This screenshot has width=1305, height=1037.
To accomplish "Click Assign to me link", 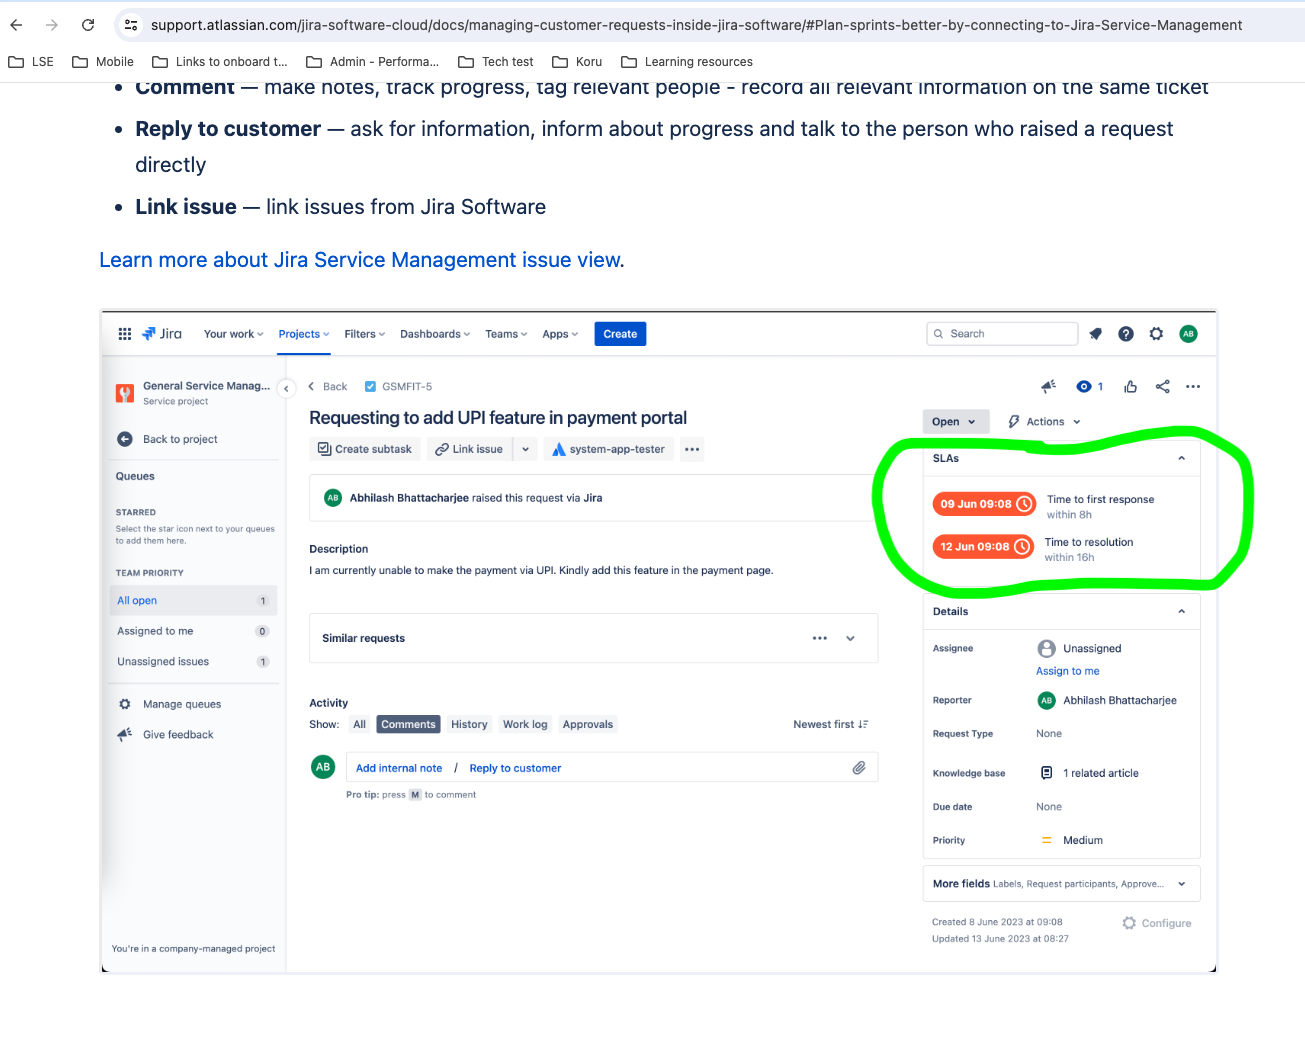I will point(1067,671).
